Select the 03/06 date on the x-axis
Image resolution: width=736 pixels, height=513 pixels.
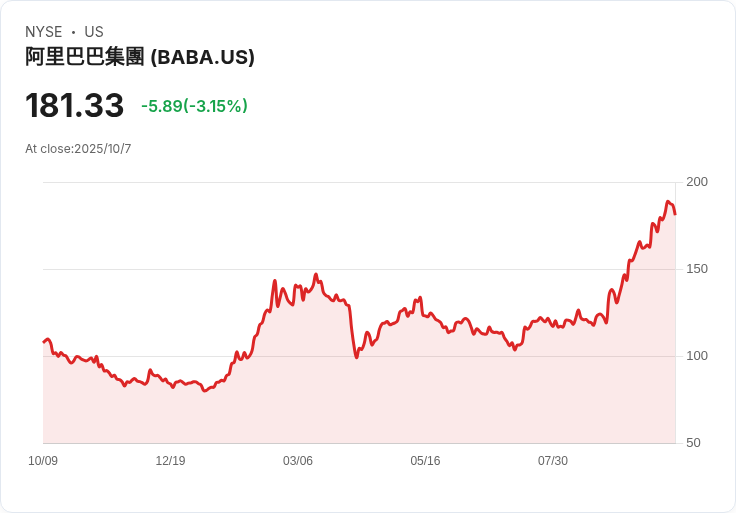click(x=298, y=461)
